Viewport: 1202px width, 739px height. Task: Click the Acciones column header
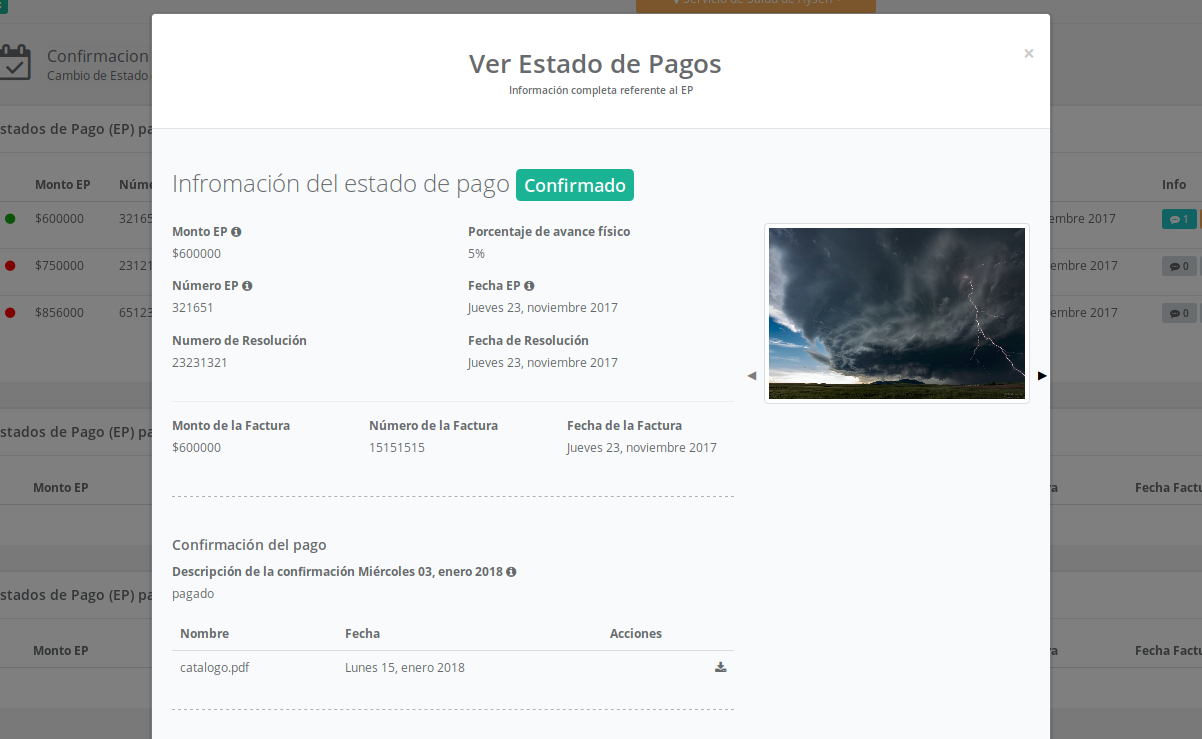(x=635, y=634)
